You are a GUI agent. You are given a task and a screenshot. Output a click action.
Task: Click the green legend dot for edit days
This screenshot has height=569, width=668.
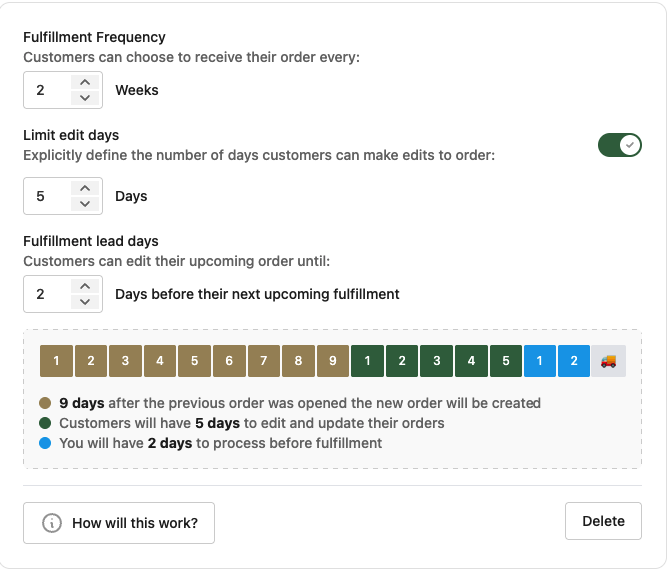click(x=45, y=423)
